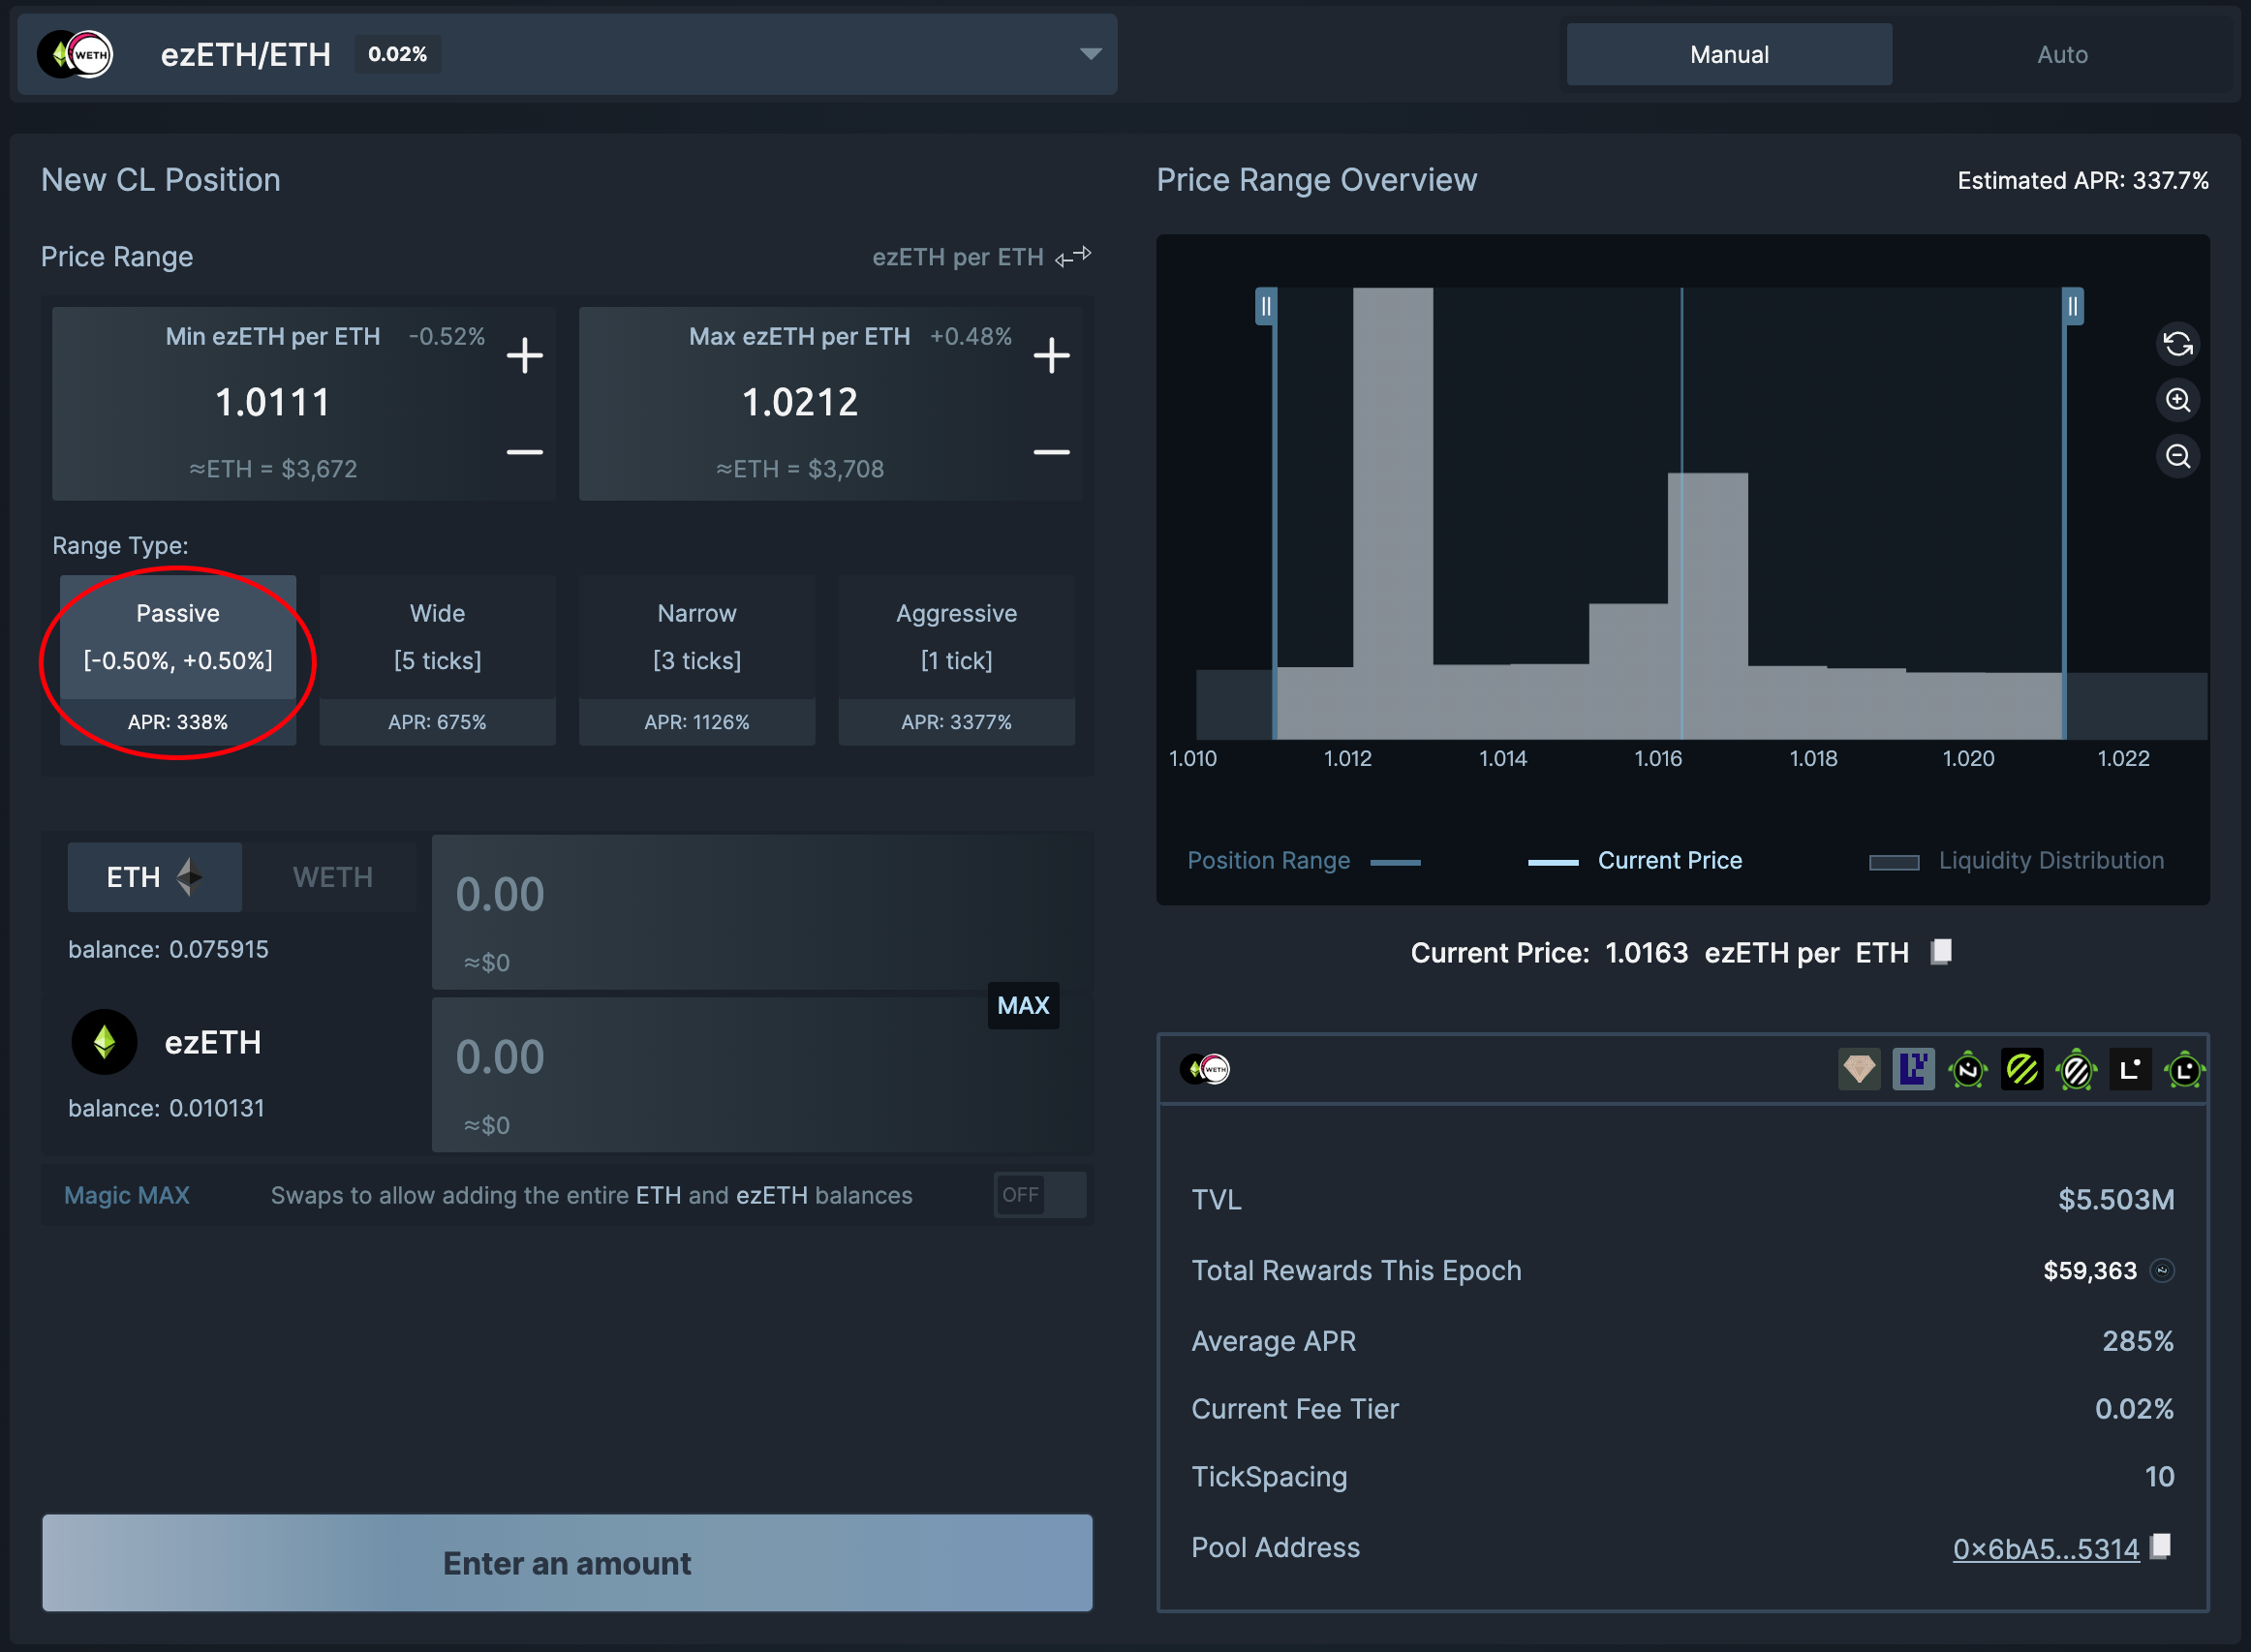
Task: Click the MAX button
Action: (1023, 1005)
